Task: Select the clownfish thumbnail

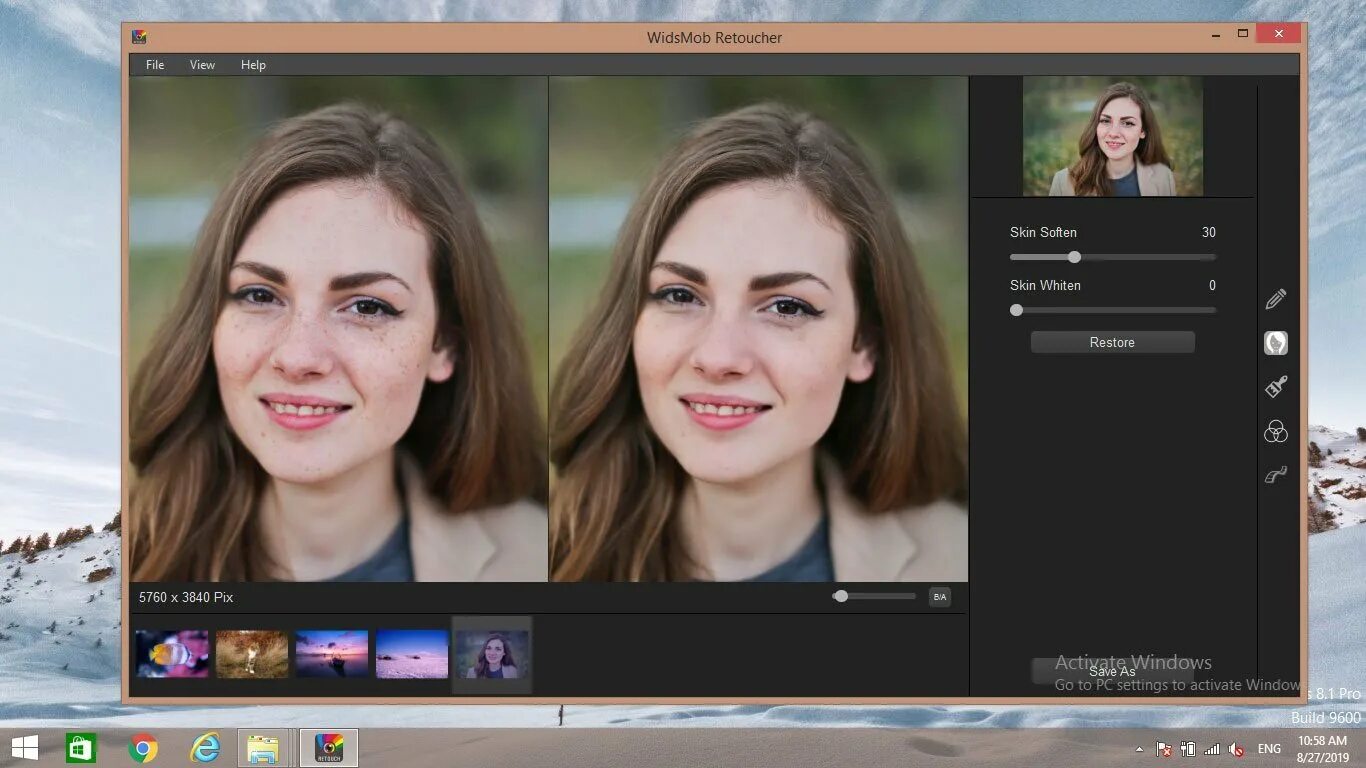Action: (x=172, y=654)
